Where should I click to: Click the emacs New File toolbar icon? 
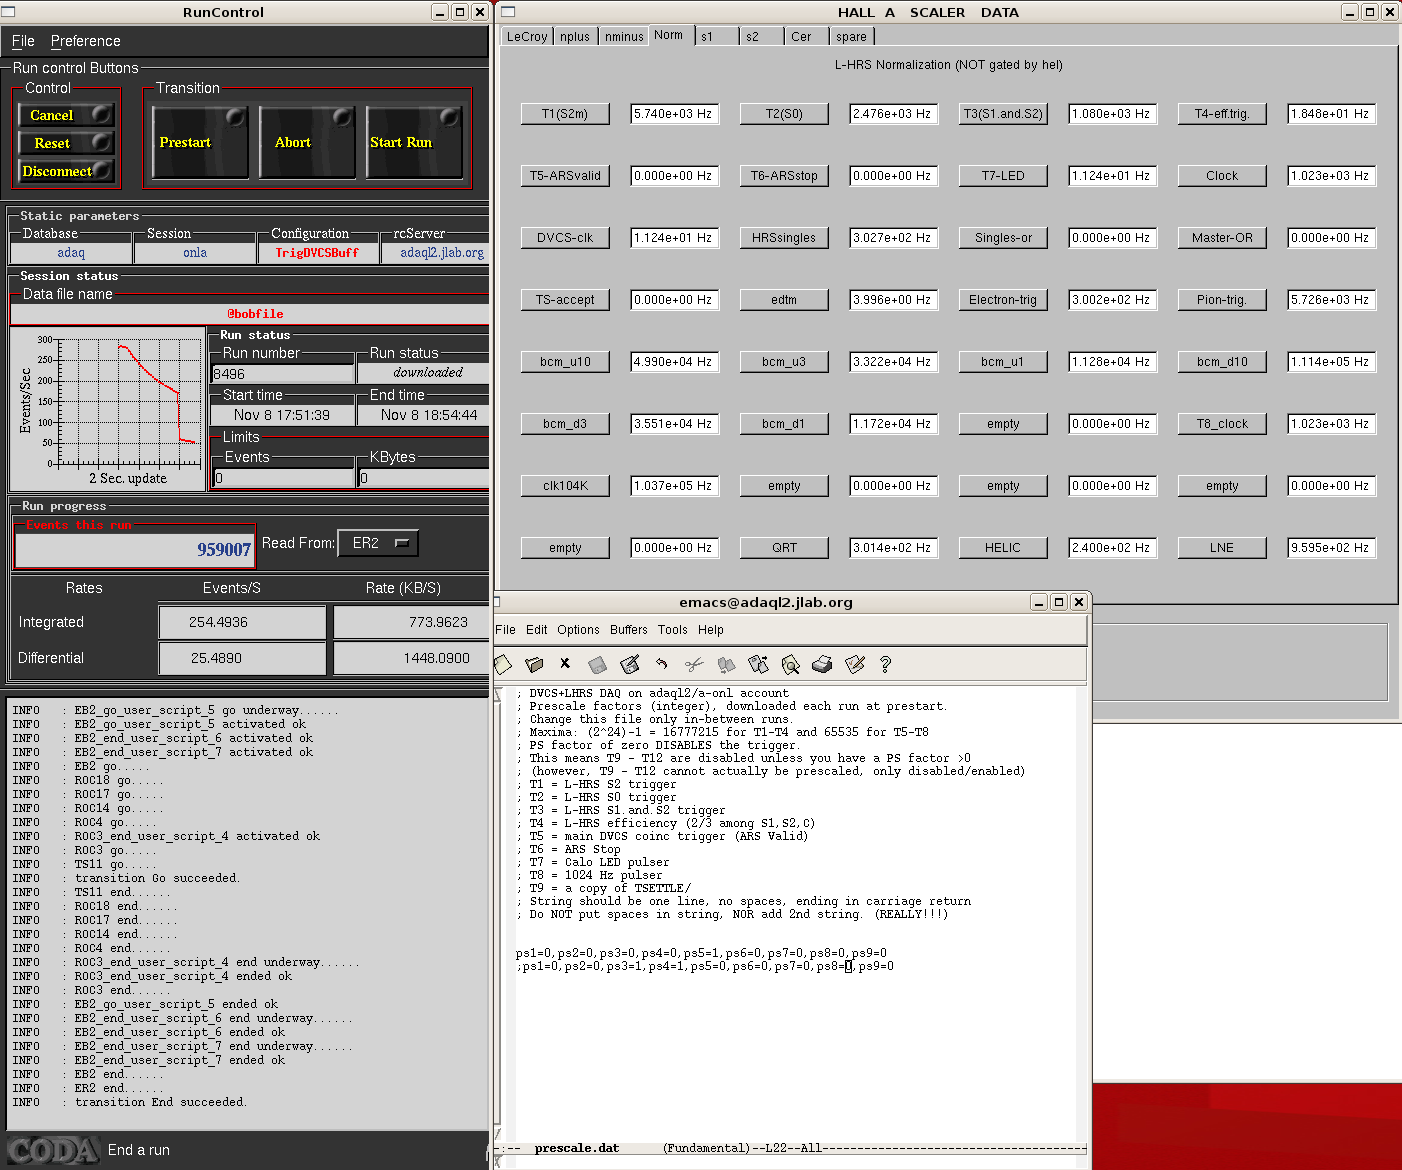(x=503, y=664)
